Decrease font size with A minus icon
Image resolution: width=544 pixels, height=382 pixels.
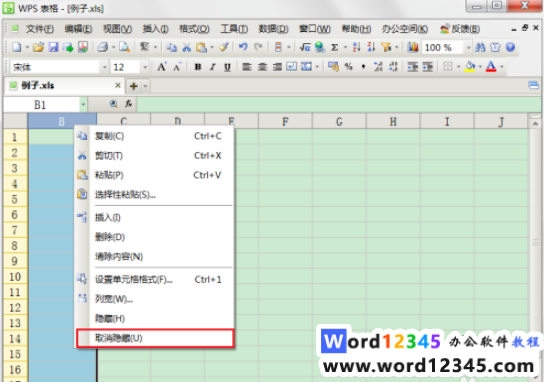[177, 67]
